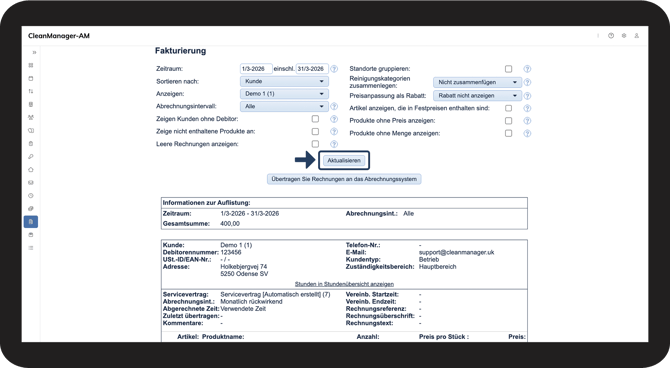Open help icon for Preisanpassung als Rabatt

point(527,96)
